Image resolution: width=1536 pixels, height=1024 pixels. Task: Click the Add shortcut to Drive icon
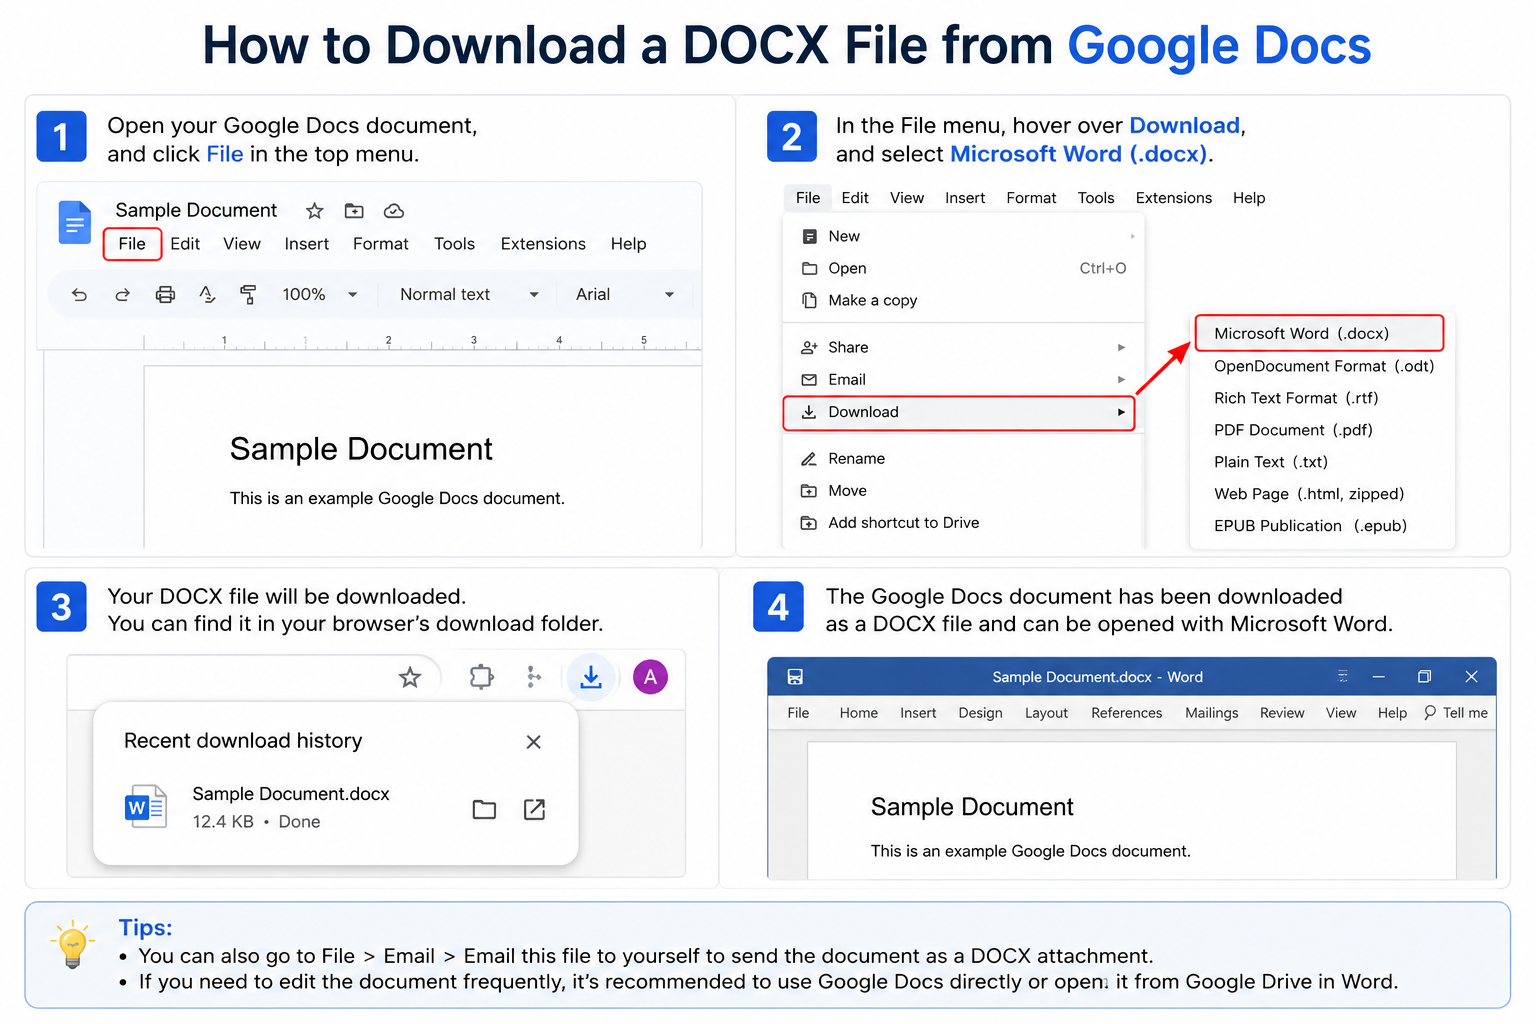pos(809,523)
